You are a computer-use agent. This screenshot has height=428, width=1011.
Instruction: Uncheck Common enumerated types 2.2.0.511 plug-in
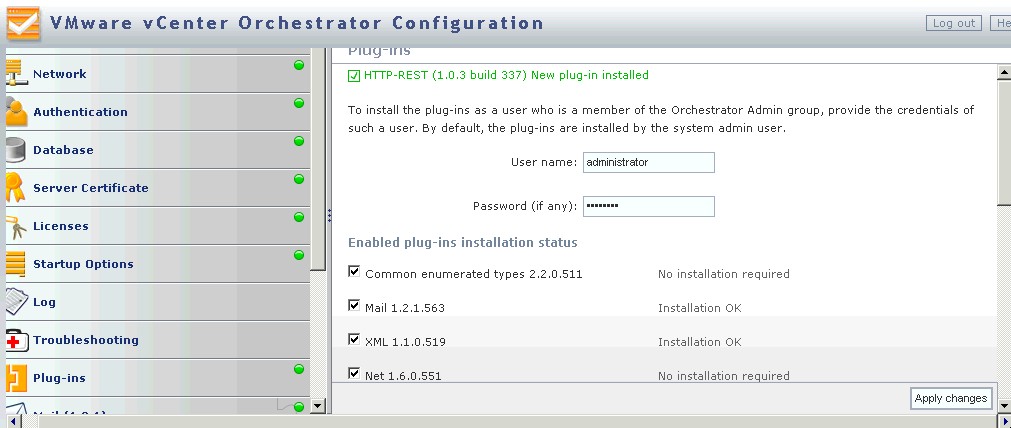(x=354, y=272)
